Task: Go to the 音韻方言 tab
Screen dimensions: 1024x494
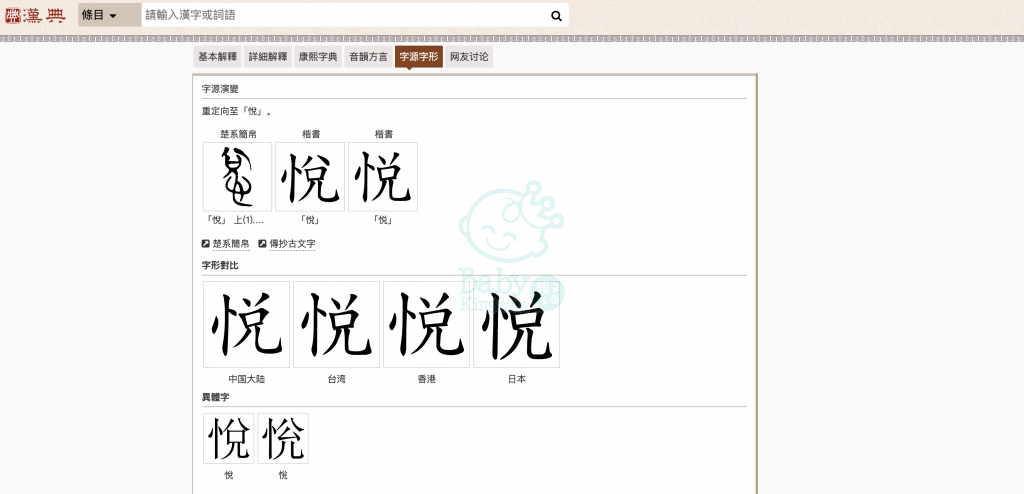Action: tap(368, 57)
